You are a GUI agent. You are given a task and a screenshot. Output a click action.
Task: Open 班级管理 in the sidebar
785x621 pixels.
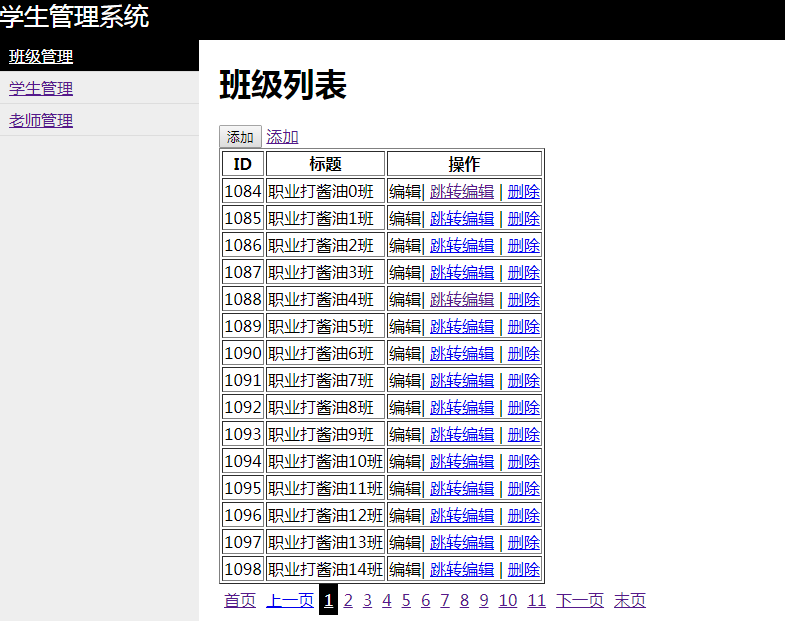coord(41,57)
